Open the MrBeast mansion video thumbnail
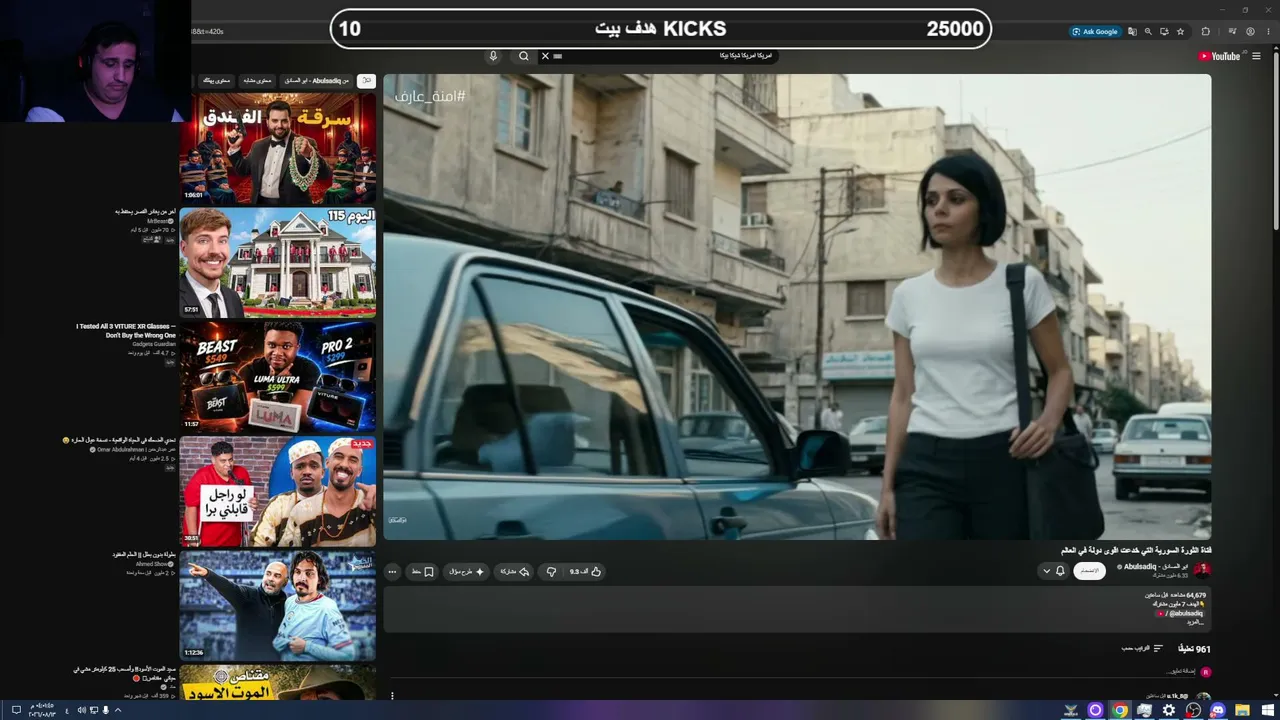Image resolution: width=1280 pixels, height=720 pixels. (278, 263)
